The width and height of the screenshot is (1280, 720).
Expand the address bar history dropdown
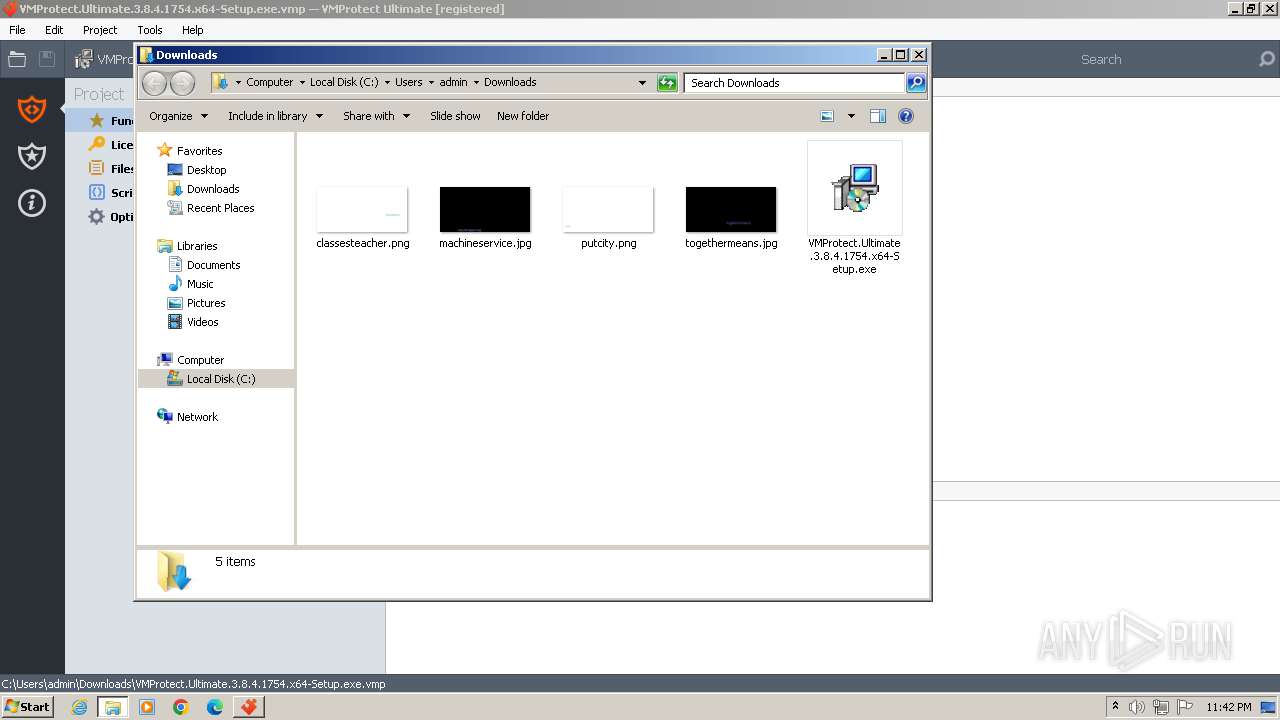642,83
